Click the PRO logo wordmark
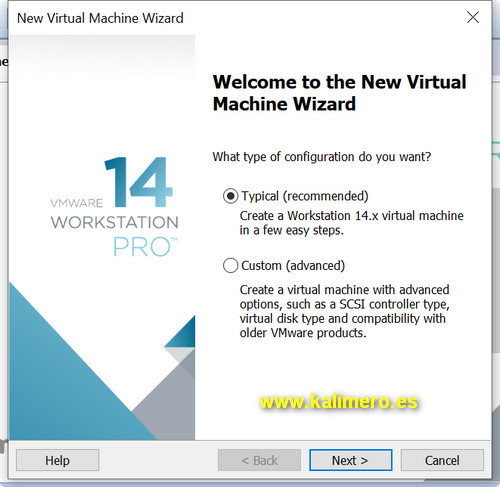Image resolution: width=500 pixels, height=487 pixels. 146,247
